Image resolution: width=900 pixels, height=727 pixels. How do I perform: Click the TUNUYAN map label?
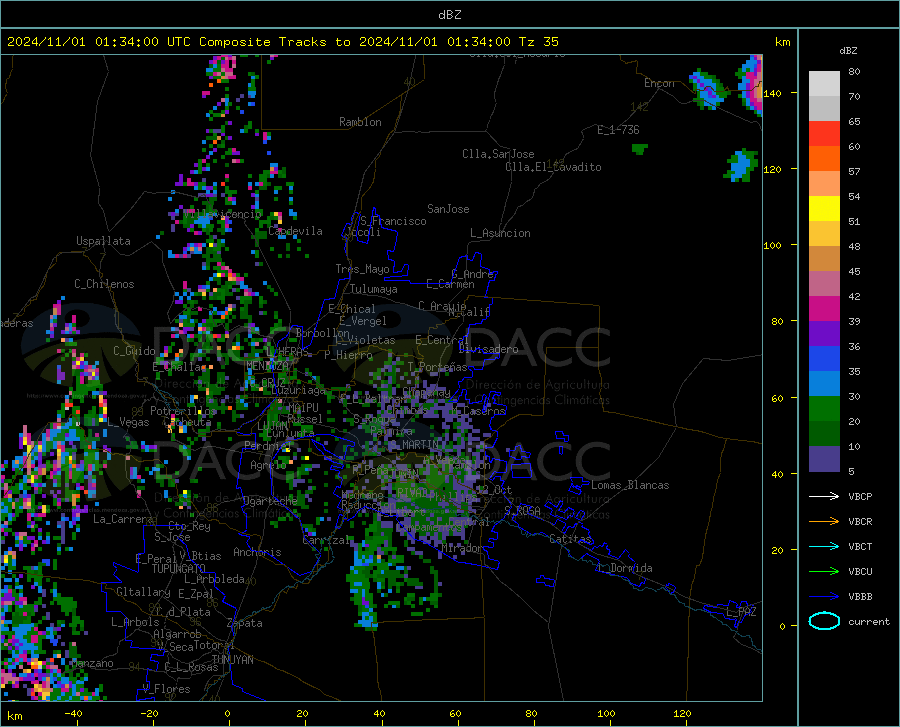(x=232, y=660)
